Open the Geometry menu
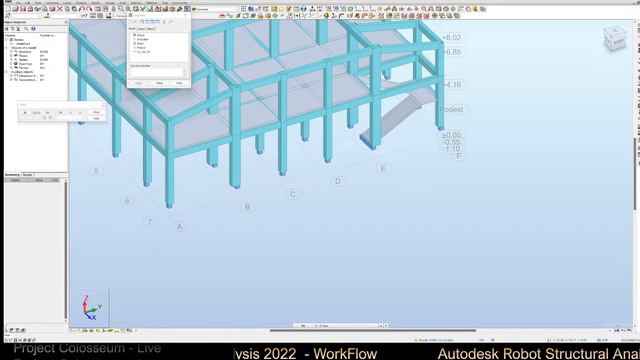Viewport: 640px width, 360px height. [52, 3]
